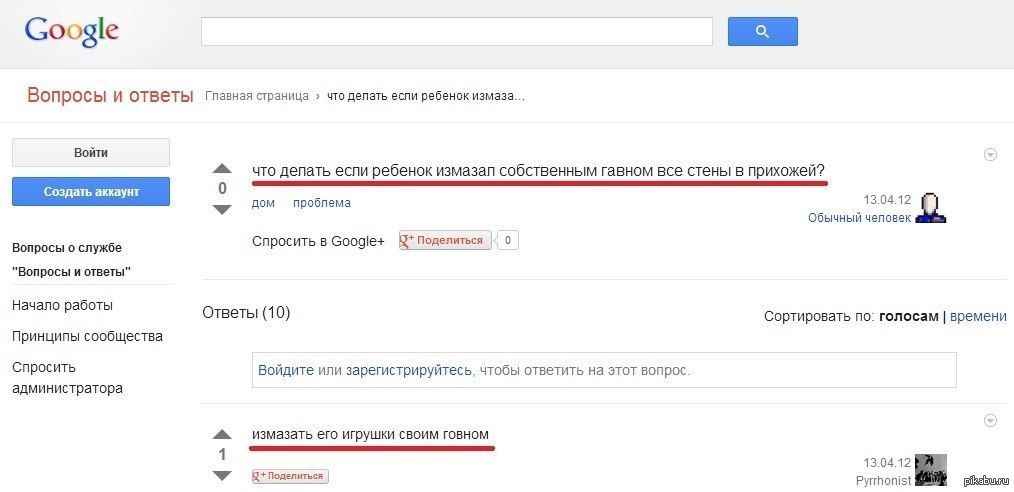
Task: Upvote the question with the up arrow
Action: click(x=222, y=168)
